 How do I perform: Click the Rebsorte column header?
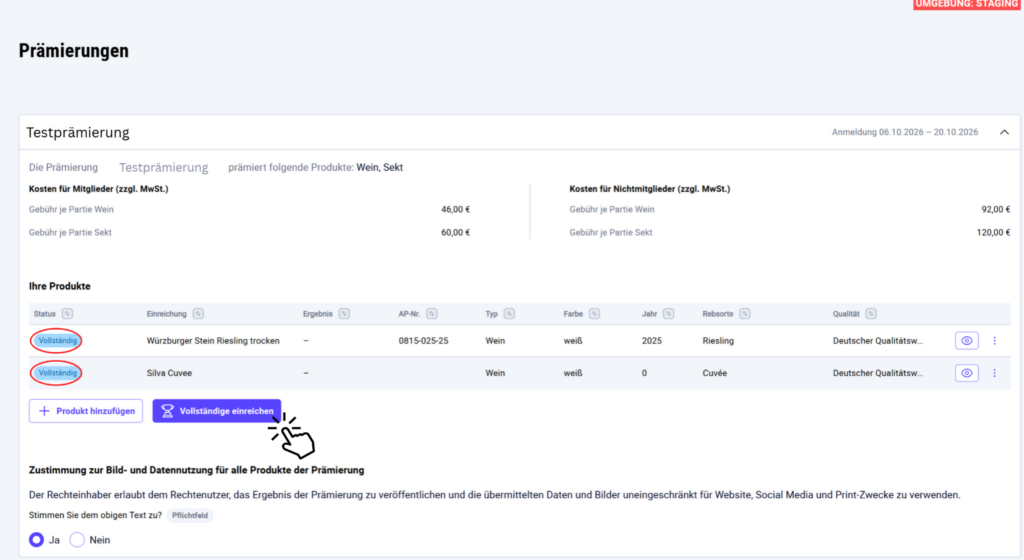coord(718,314)
